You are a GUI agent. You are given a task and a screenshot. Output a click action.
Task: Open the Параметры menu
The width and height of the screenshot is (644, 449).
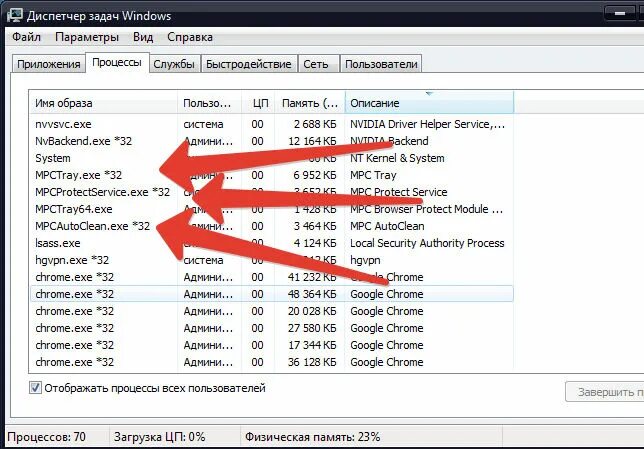pos(87,37)
